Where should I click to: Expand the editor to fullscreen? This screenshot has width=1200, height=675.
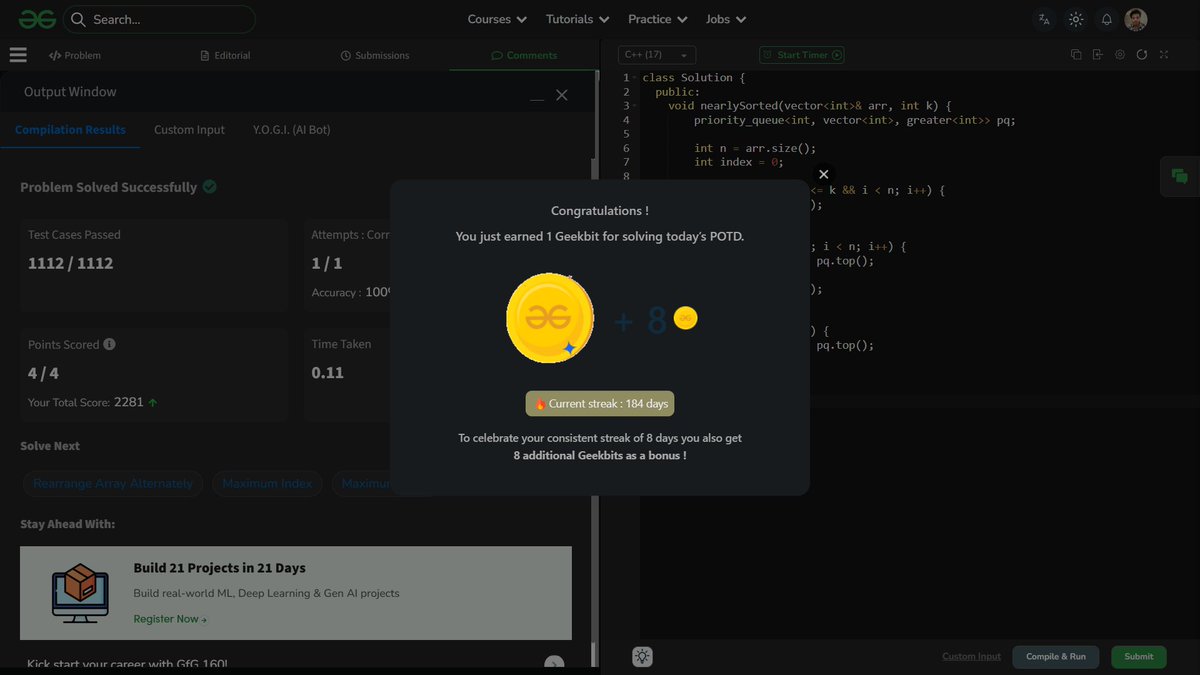(x=1164, y=55)
